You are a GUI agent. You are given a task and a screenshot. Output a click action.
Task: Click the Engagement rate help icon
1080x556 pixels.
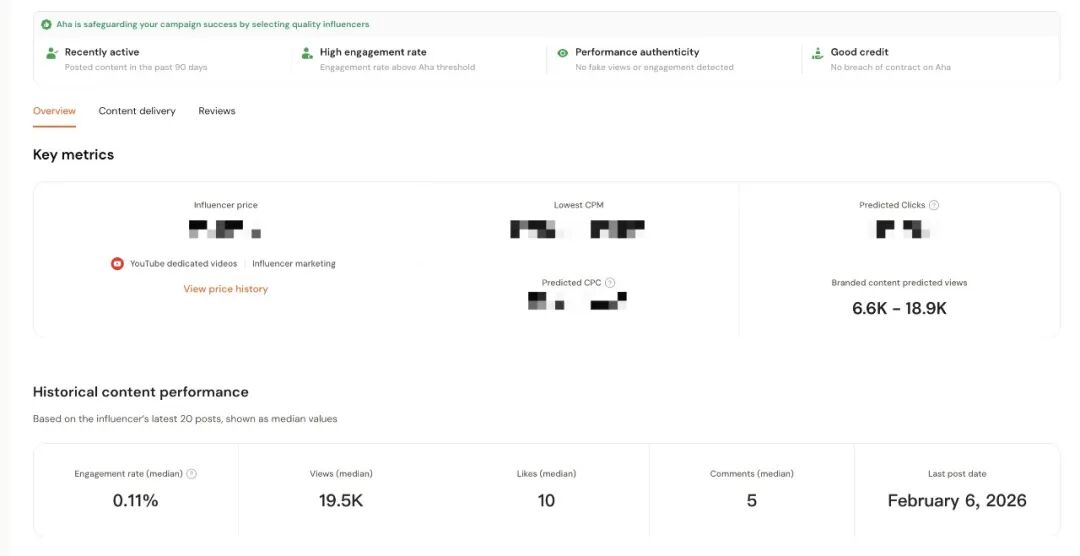pos(192,474)
